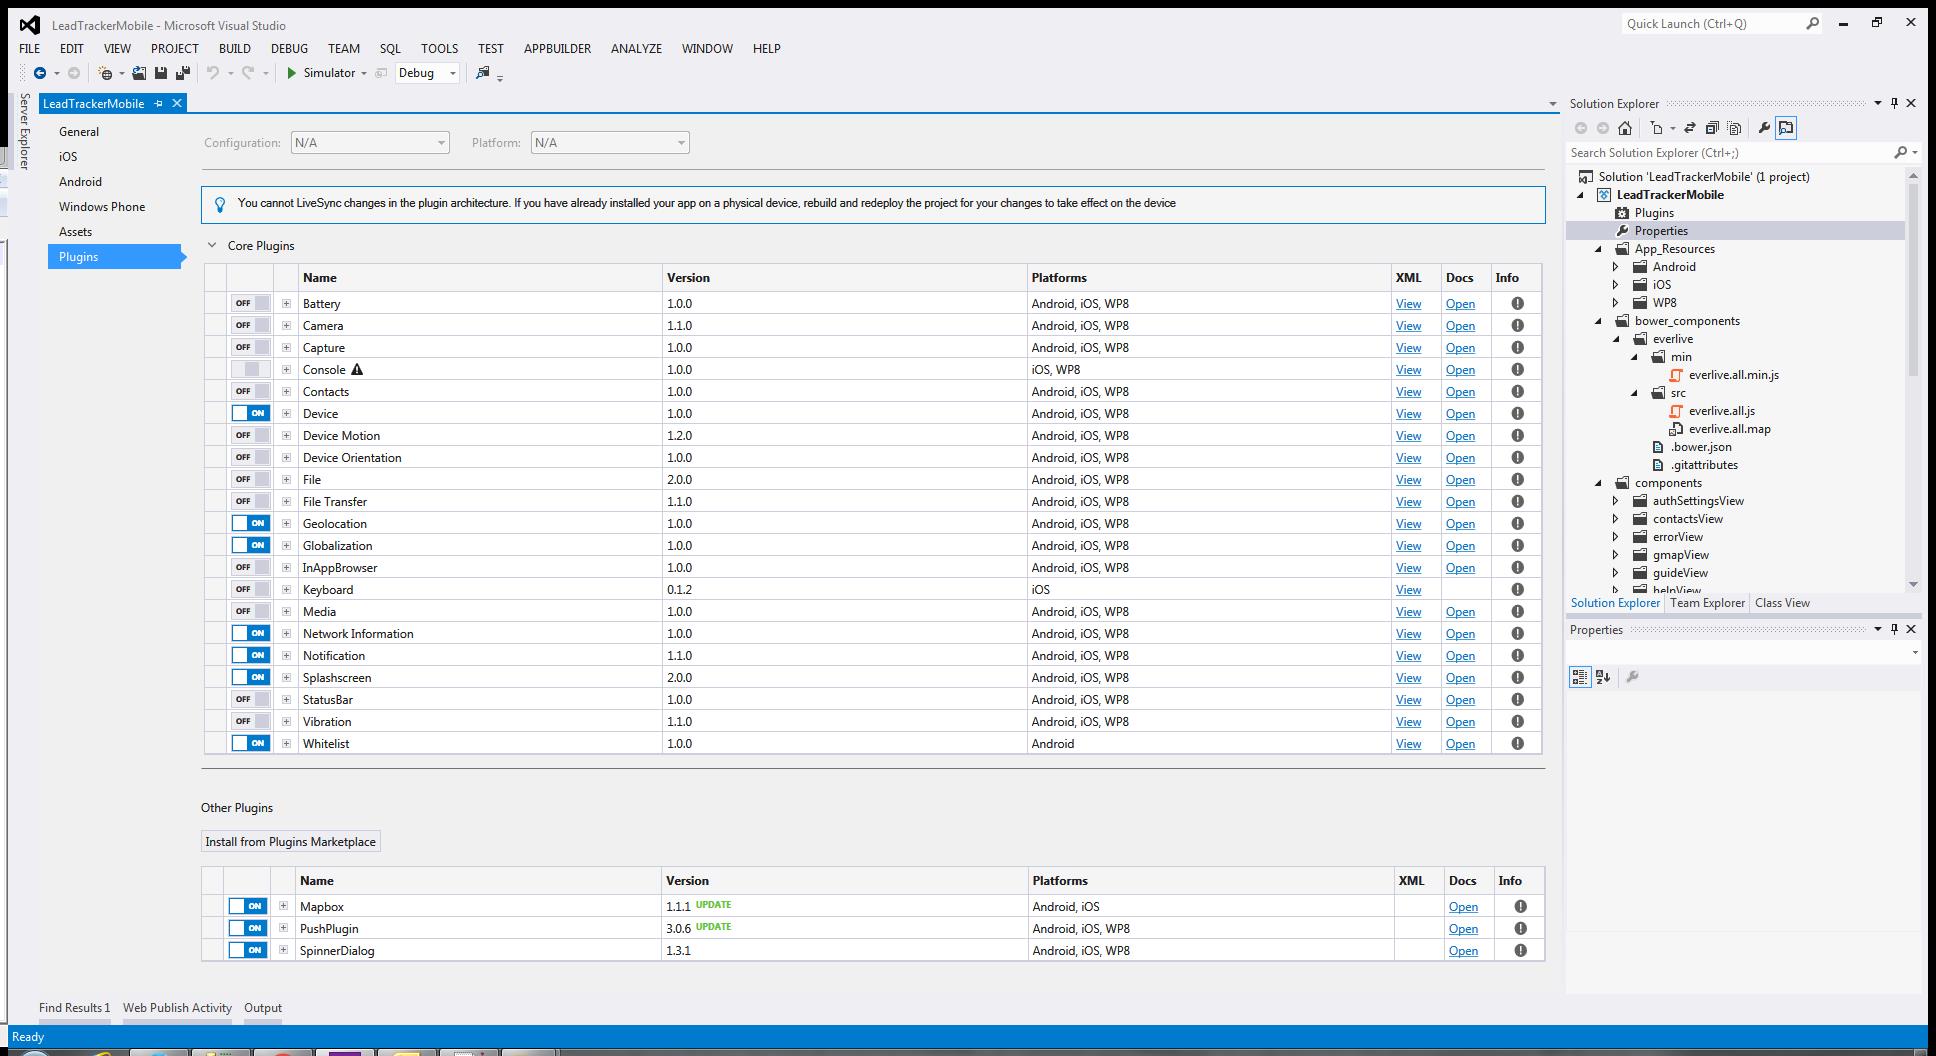Click the Properties wrench icon in Solution Explorer toolbar

click(1764, 128)
